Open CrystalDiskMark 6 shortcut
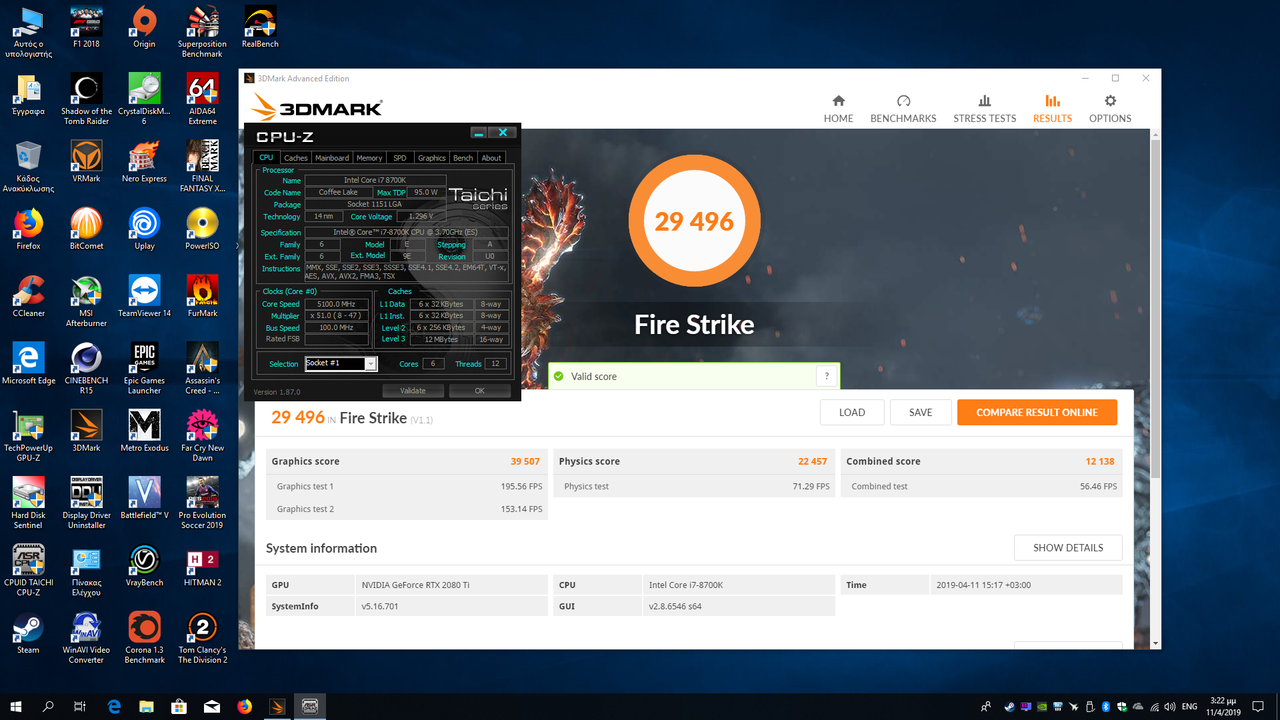 (144, 99)
